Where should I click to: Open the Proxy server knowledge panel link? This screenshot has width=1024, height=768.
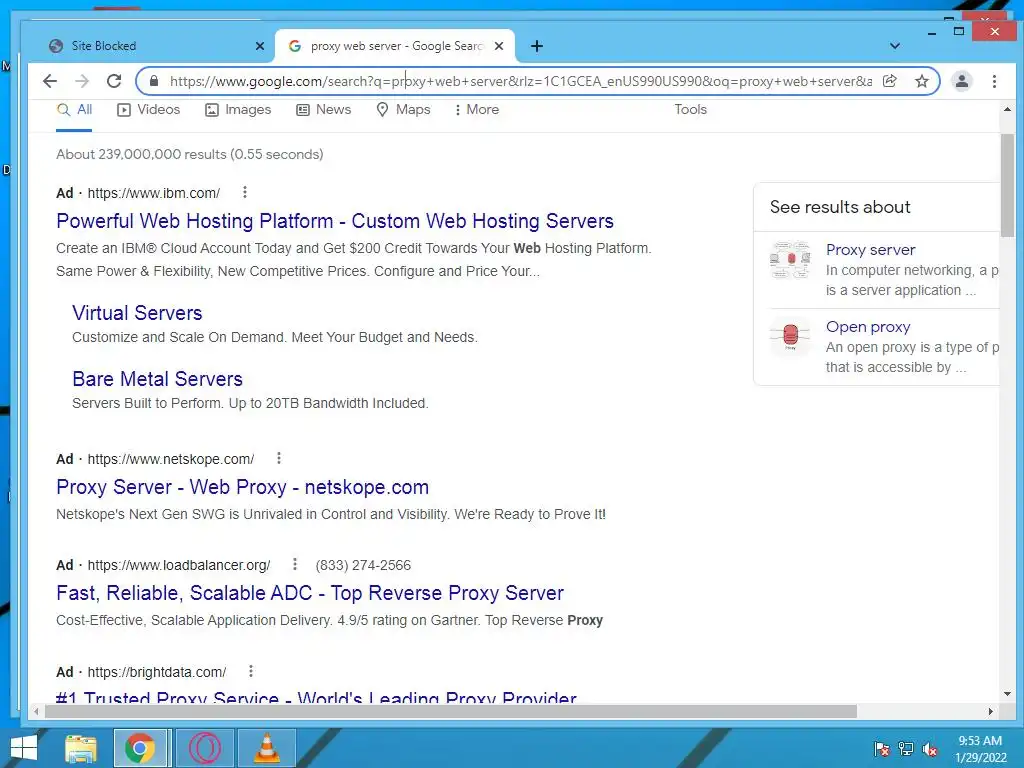pos(871,249)
